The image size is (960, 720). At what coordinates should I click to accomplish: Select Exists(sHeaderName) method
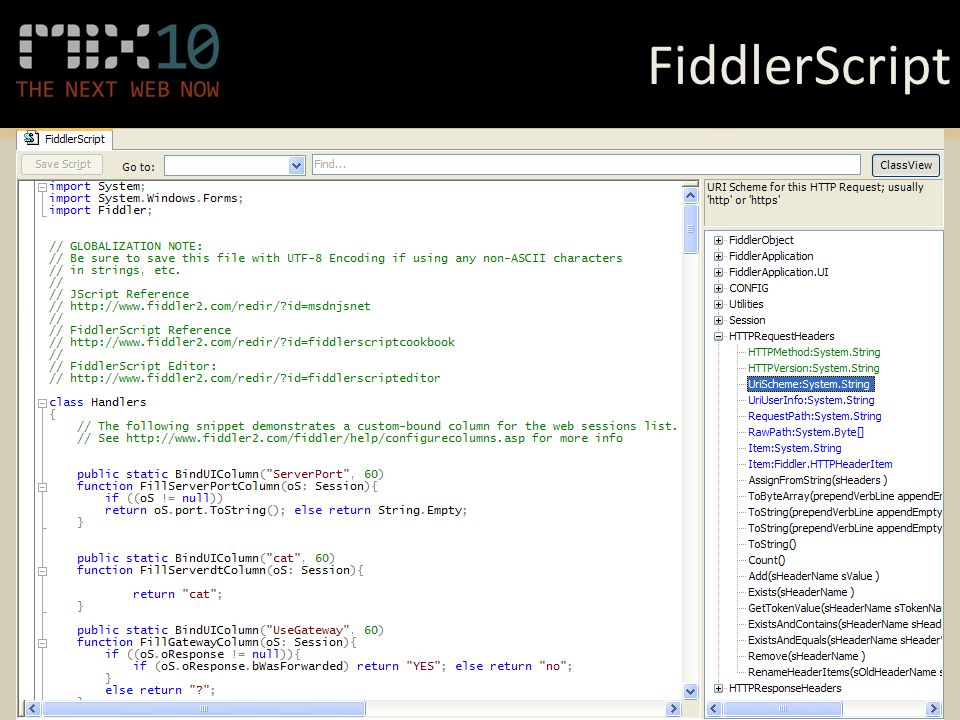(801, 591)
